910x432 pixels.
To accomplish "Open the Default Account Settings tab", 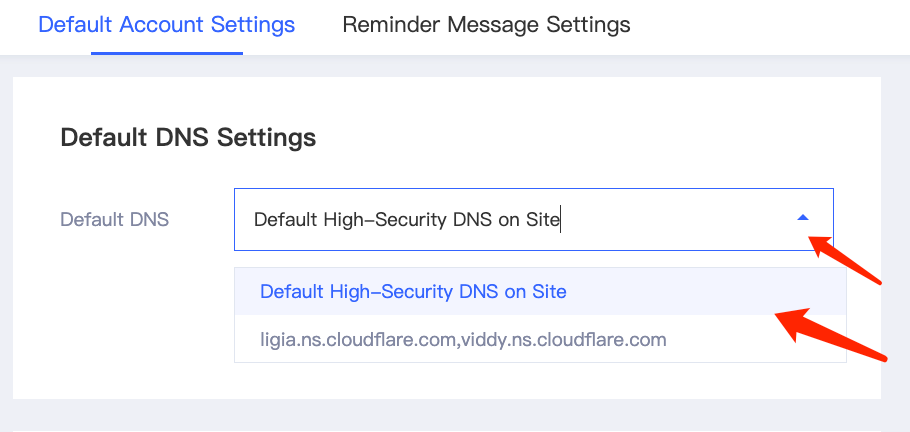I will pos(166,25).
